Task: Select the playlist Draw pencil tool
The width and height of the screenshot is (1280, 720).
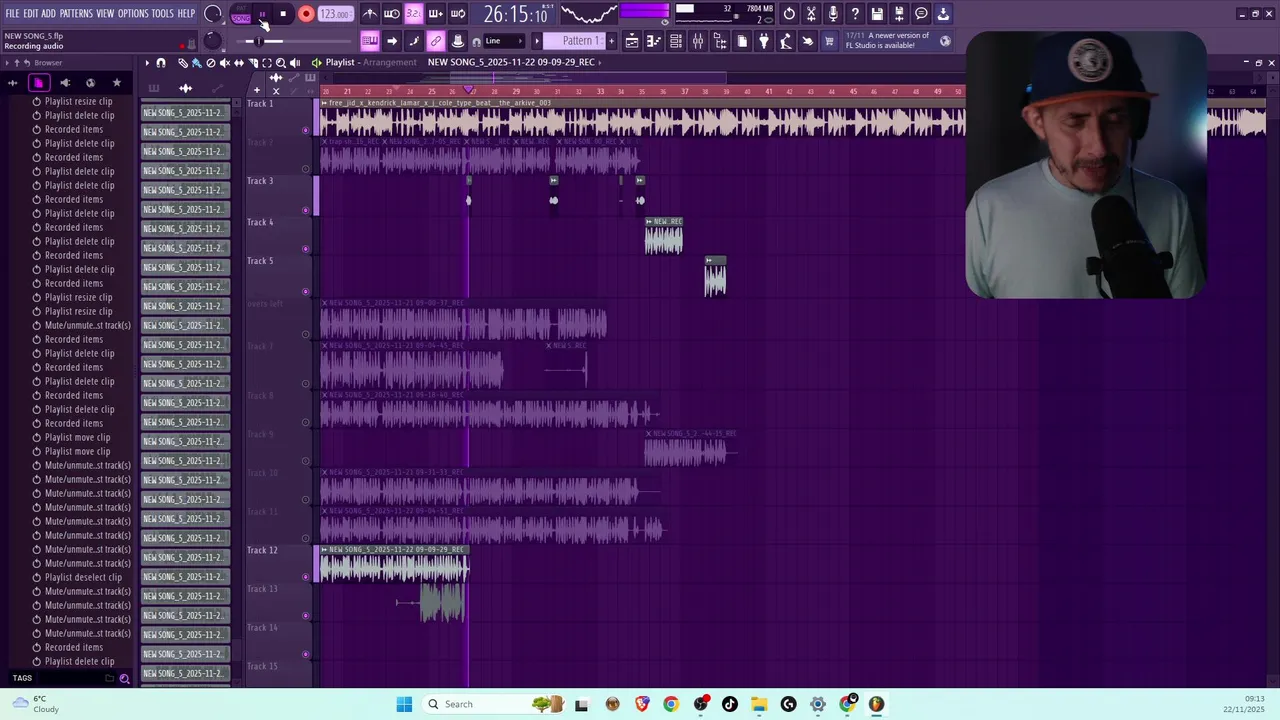Action: [183, 63]
